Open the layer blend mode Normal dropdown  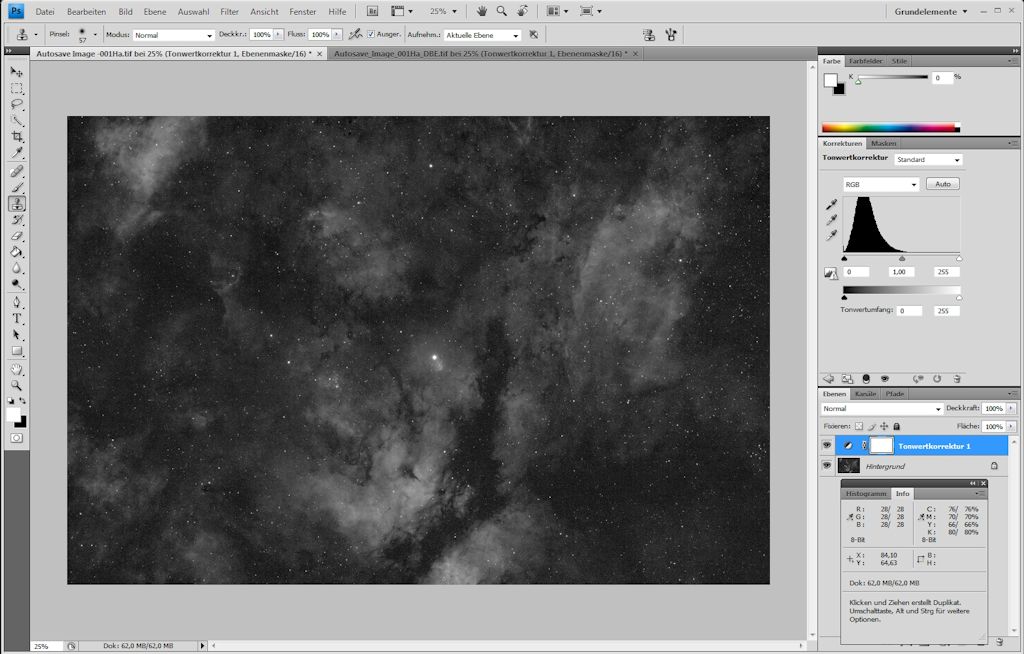[x=882, y=409]
